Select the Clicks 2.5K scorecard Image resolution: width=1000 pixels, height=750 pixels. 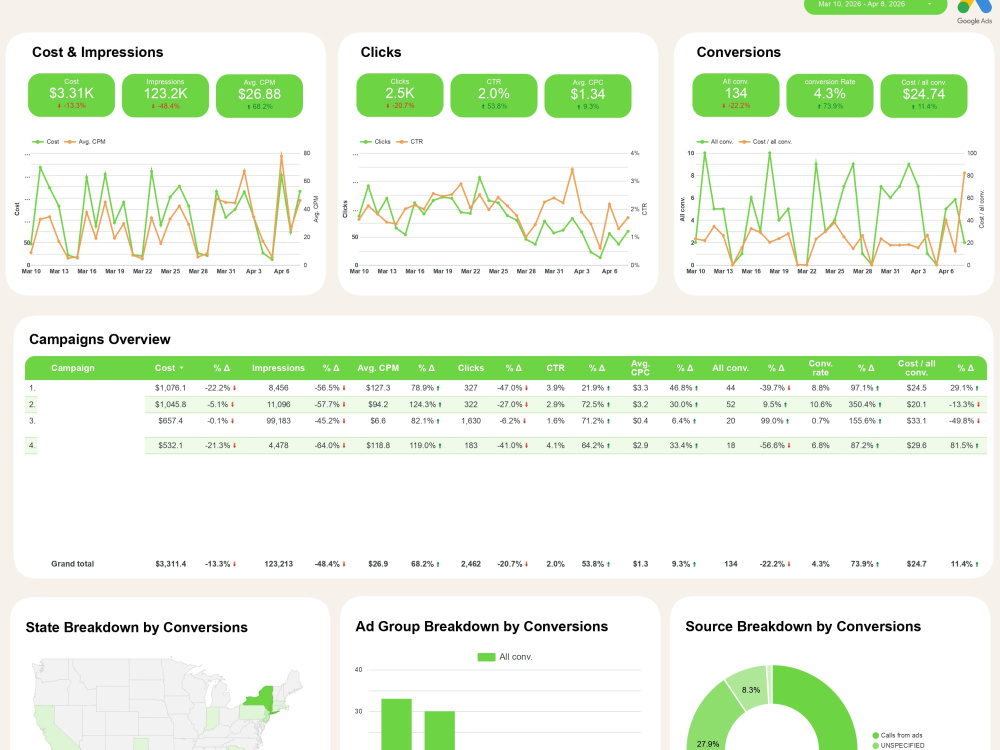click(x=400, y=95)
